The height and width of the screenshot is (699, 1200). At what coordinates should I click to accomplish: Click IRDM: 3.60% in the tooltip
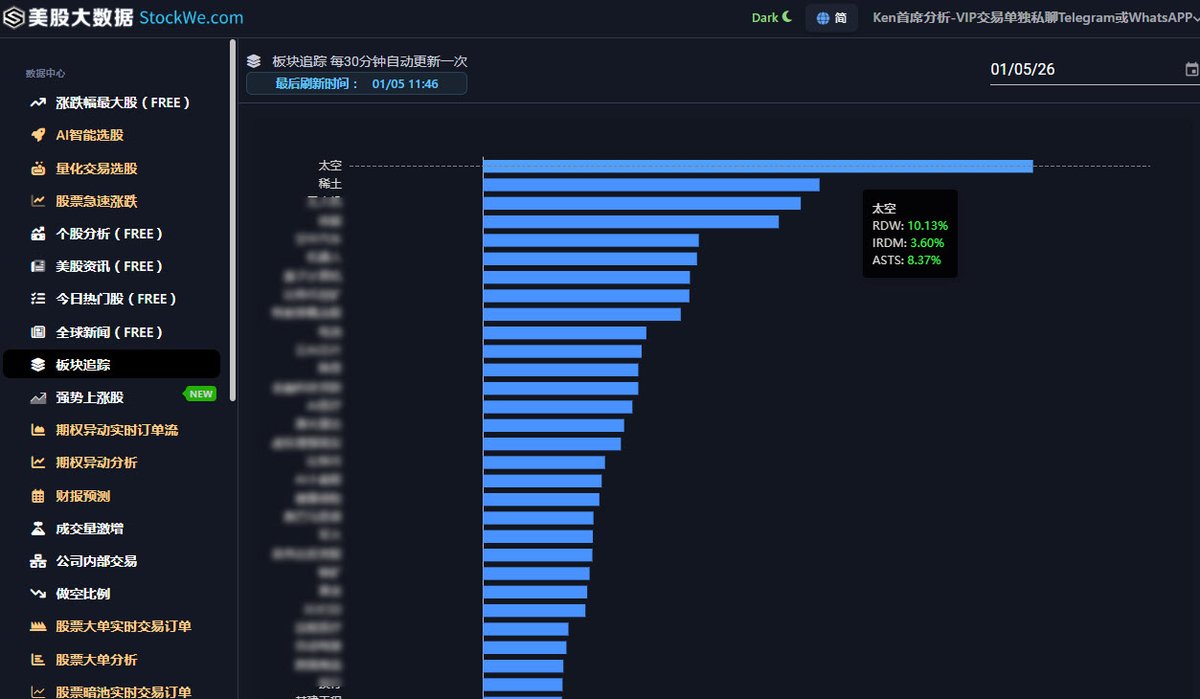pos(908,243)
